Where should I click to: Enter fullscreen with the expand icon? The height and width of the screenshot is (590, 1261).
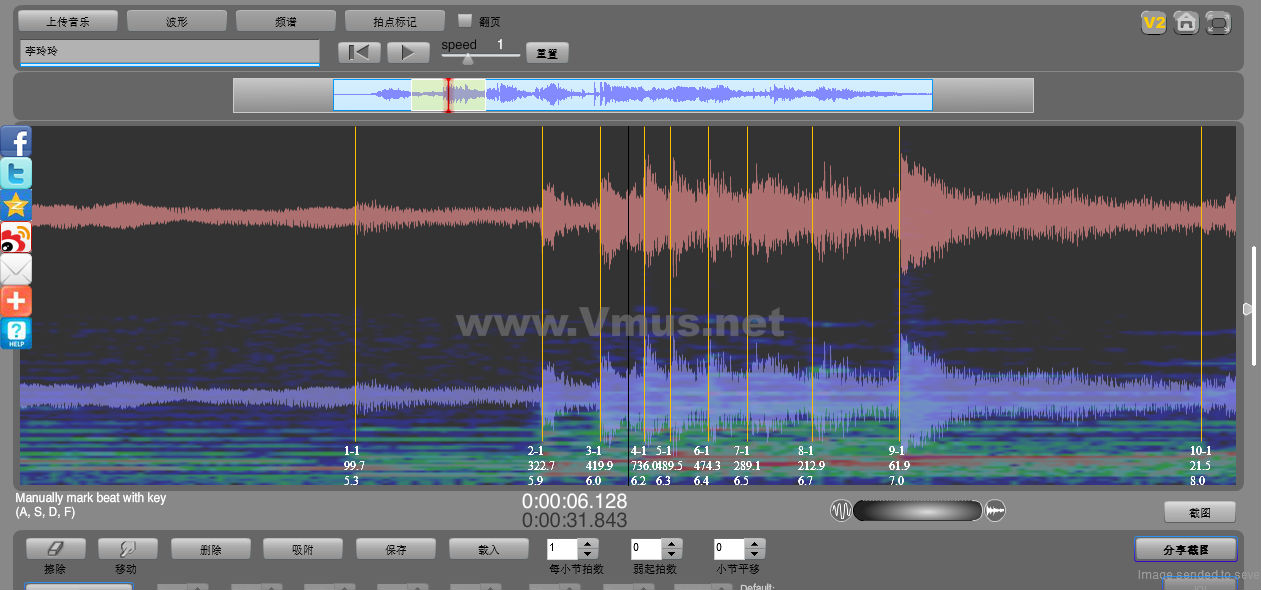coord(1218,23)
